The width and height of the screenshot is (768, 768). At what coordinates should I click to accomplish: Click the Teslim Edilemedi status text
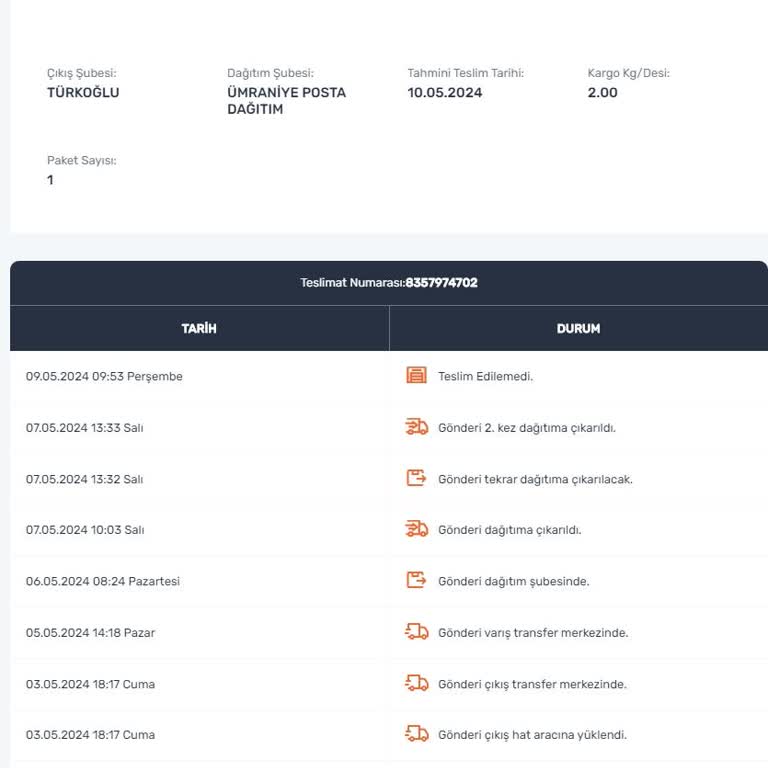(x=485, y=376)
